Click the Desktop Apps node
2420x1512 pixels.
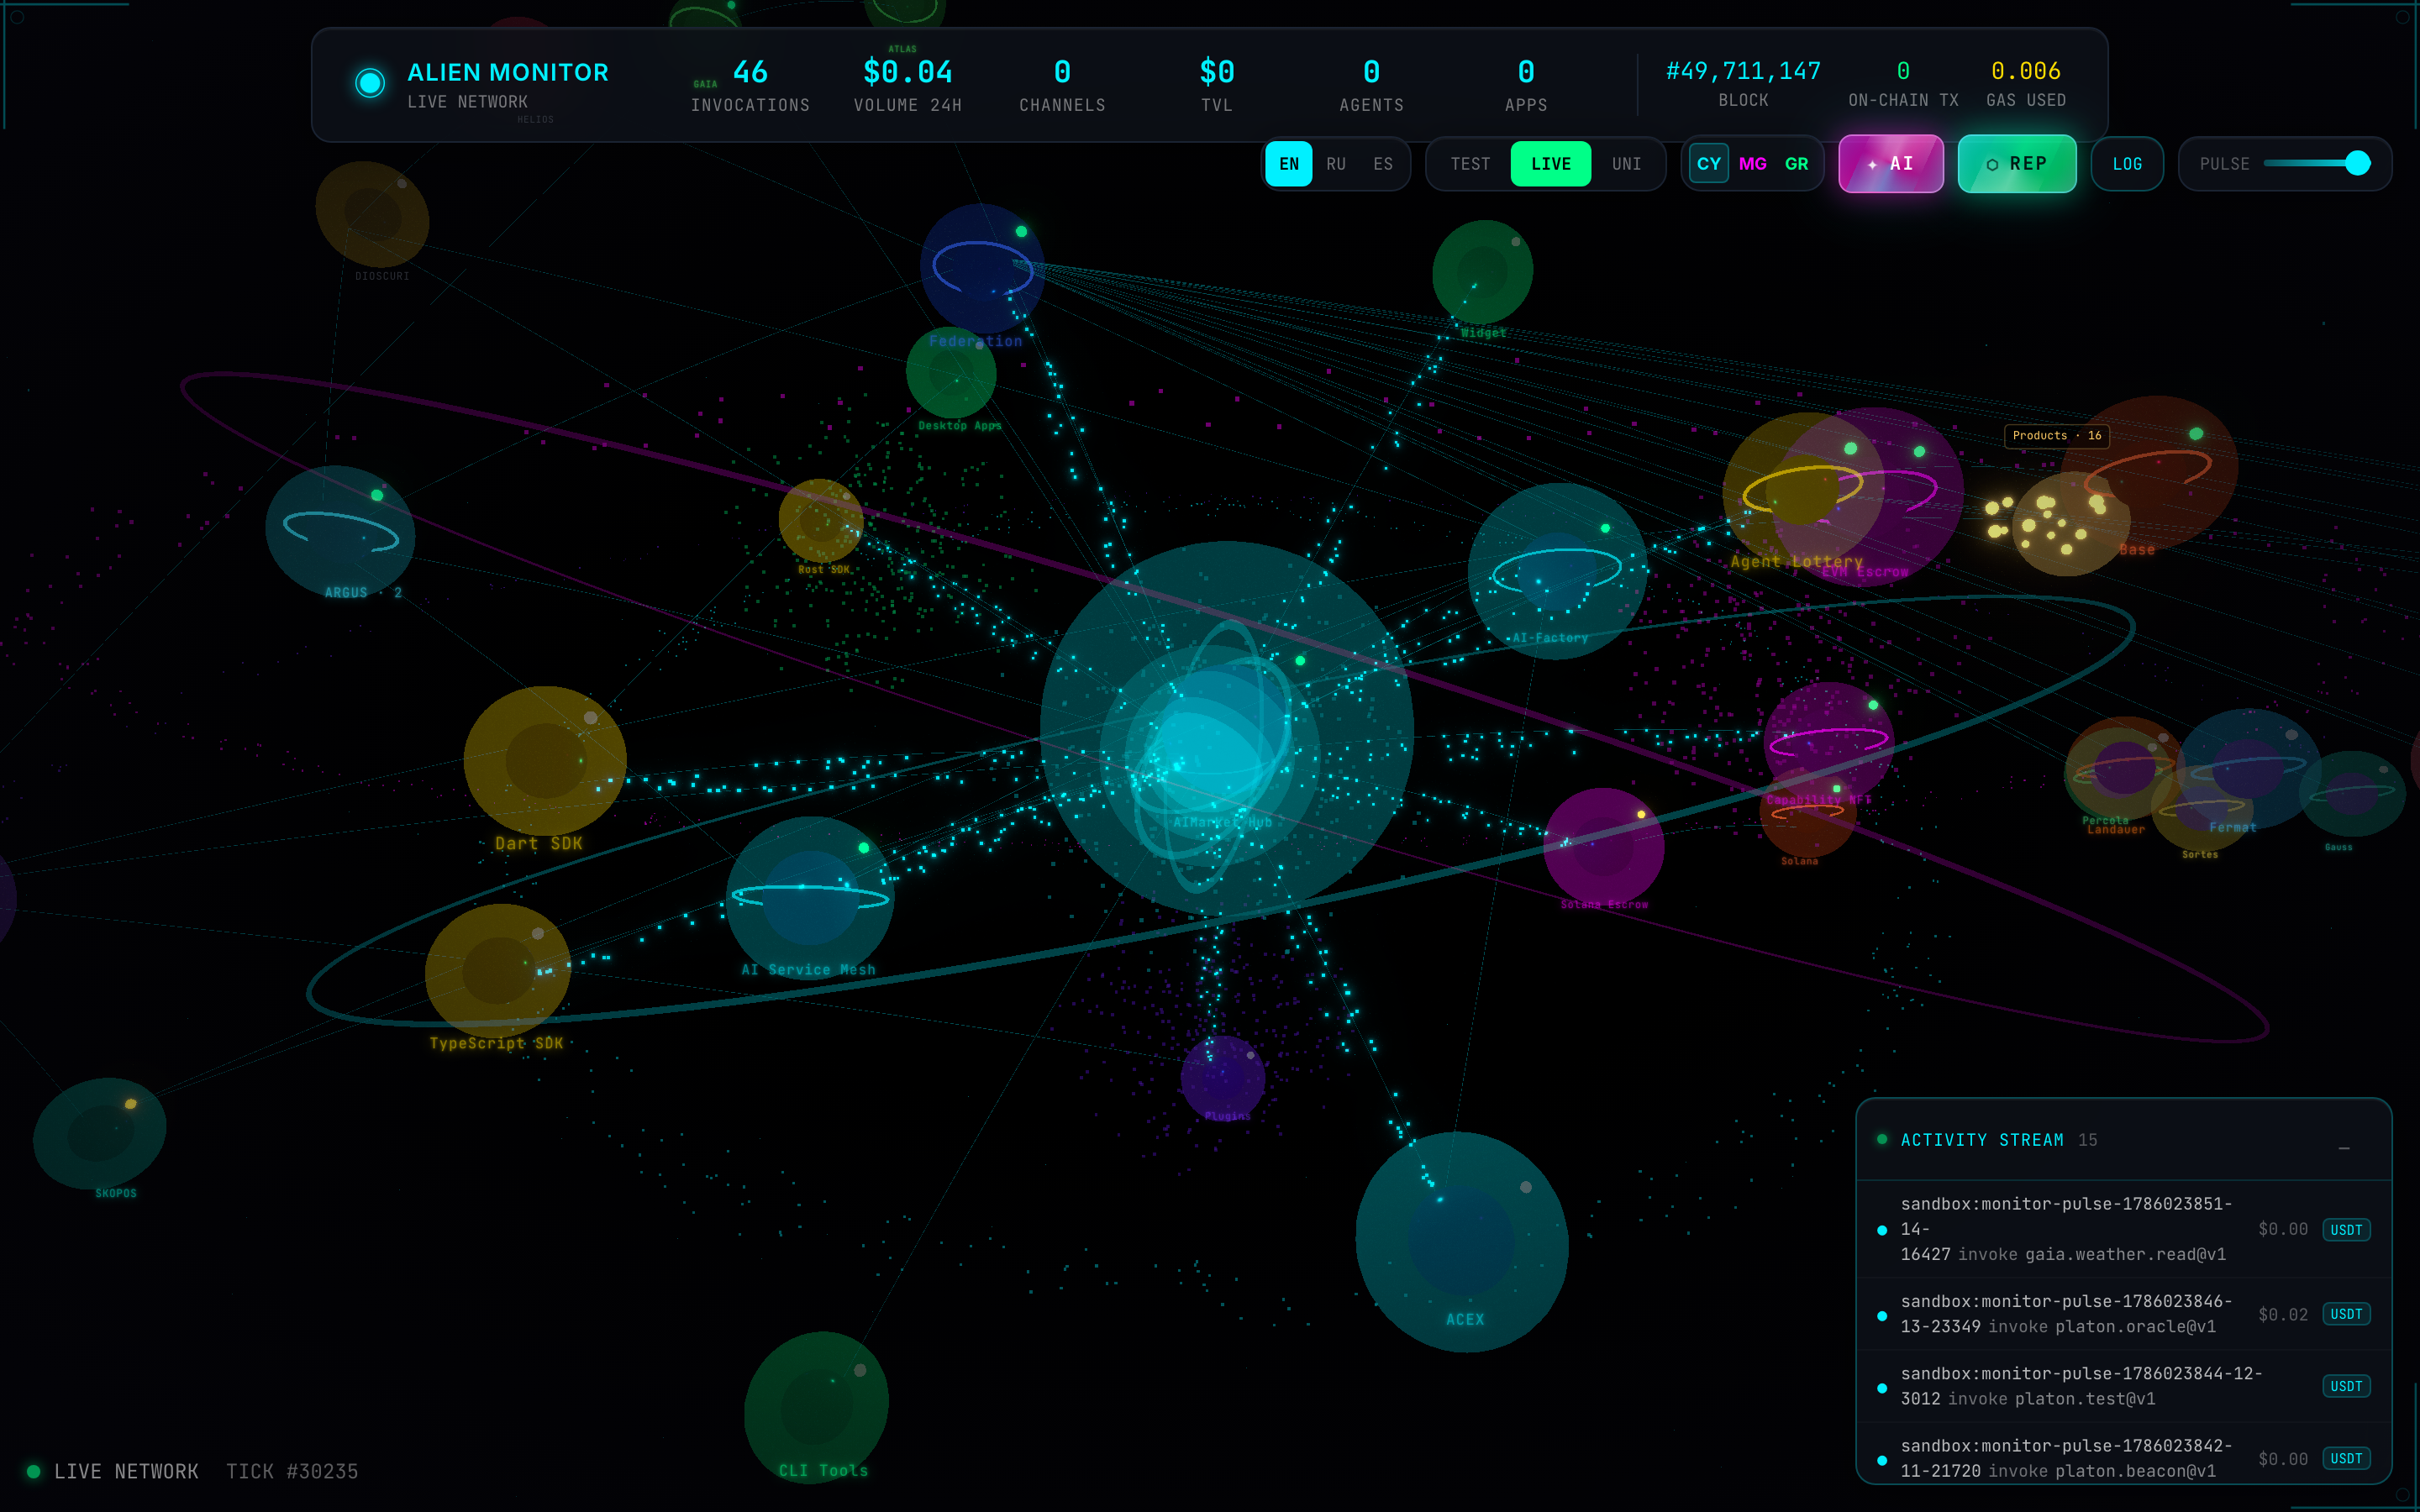click(x=951, y=372)
